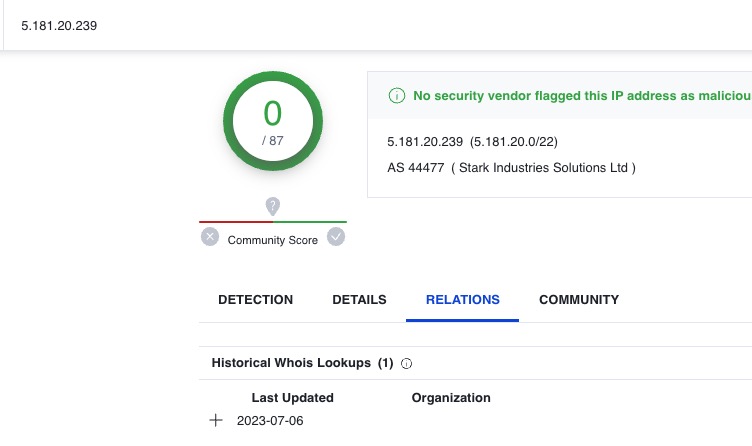Click the Community Score label
The image size is (752, 446).
pos(272,240)
